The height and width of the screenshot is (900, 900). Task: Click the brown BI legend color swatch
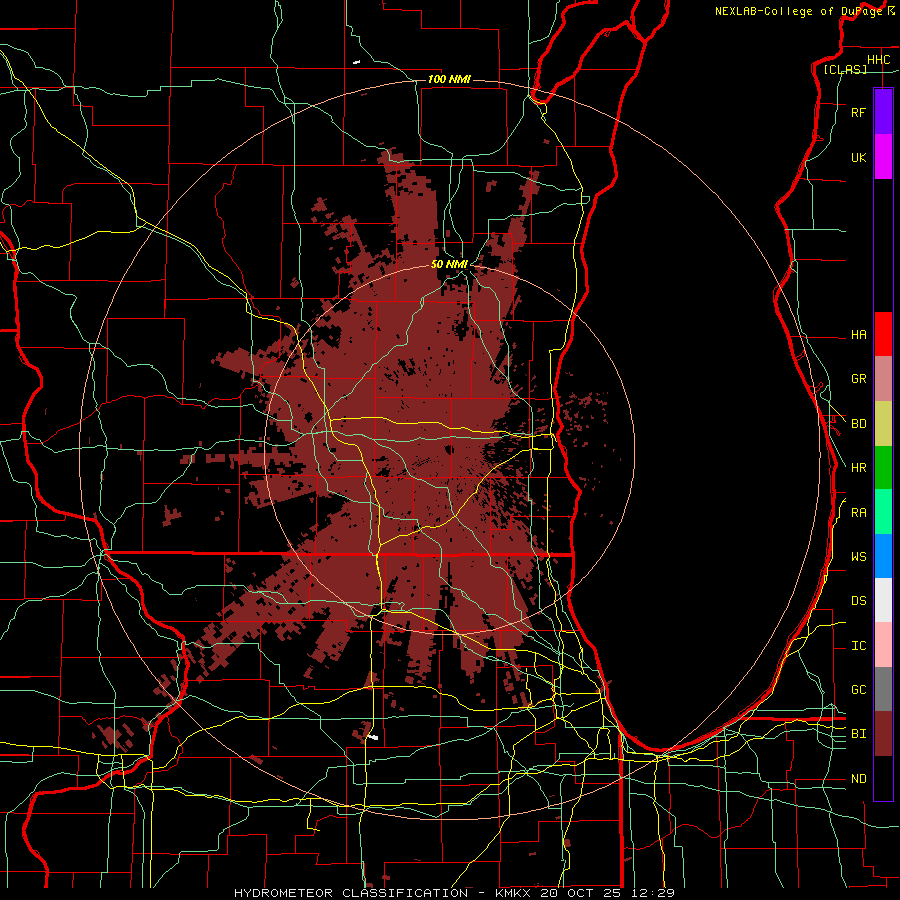click(883, 734)
